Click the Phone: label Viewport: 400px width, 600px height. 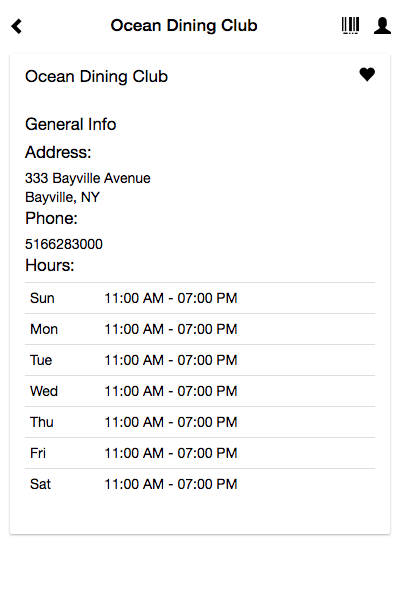[51, 218]
